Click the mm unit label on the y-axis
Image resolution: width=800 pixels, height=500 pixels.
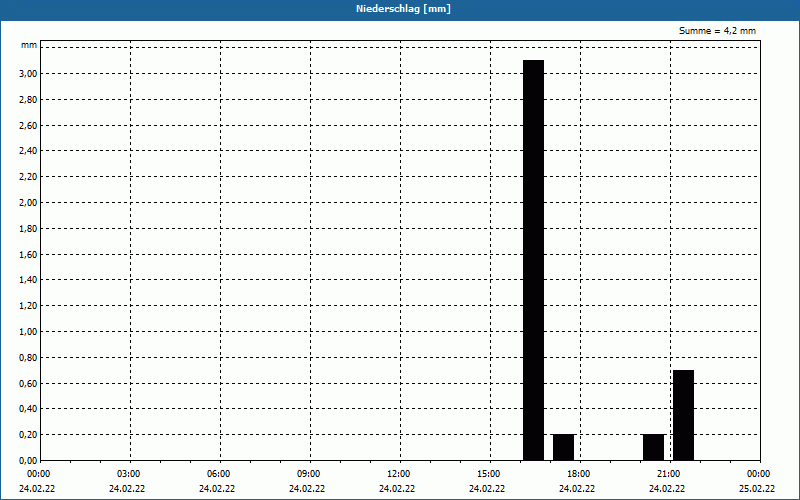tap(29, 45)
